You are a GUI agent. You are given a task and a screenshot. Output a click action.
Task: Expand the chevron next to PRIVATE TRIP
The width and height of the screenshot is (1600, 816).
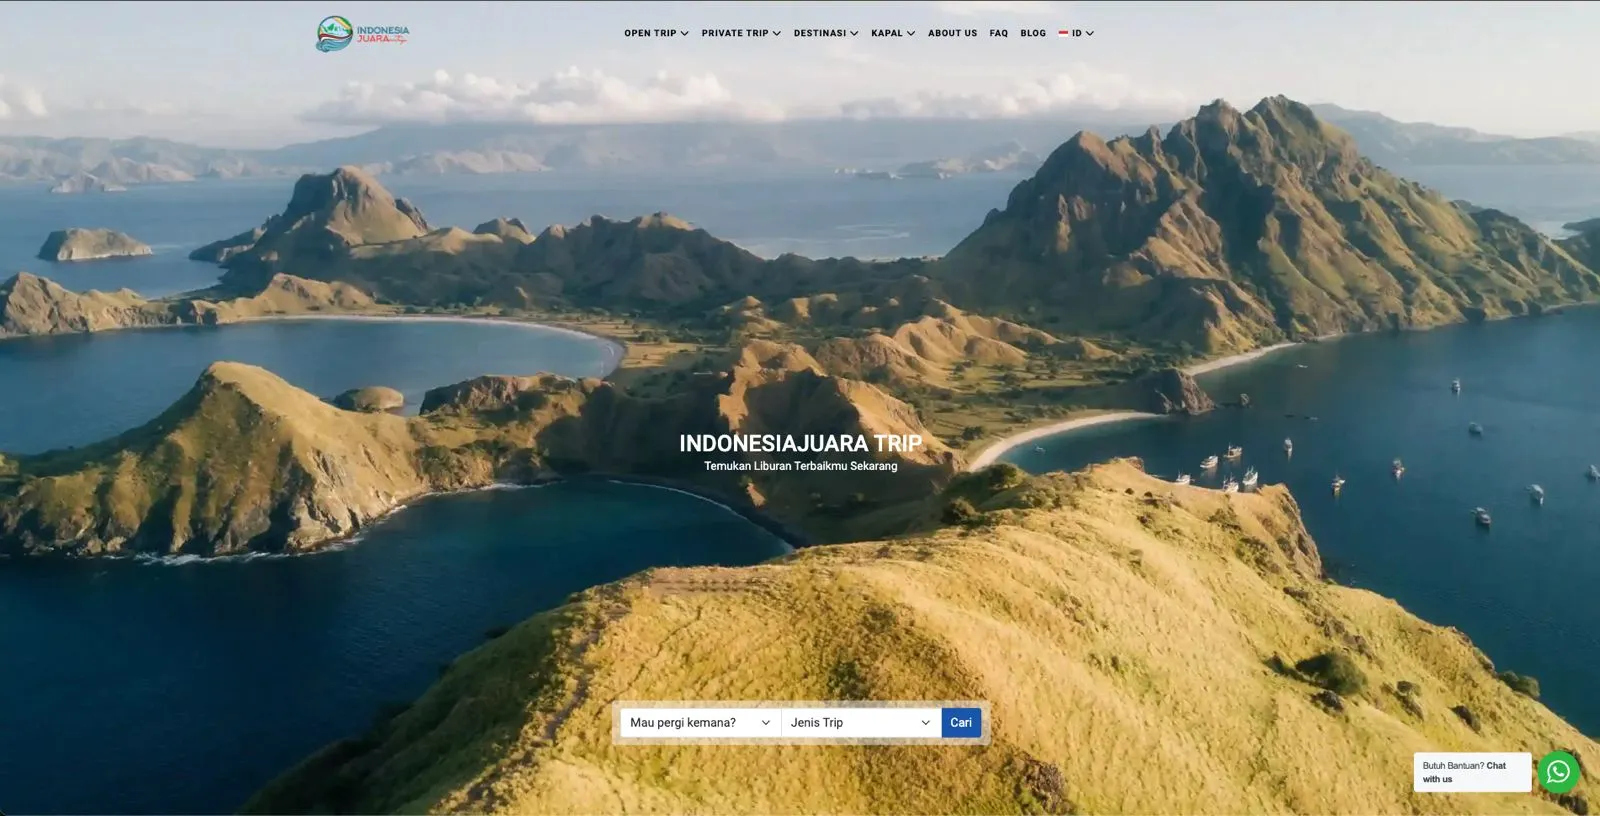[777, 33]
